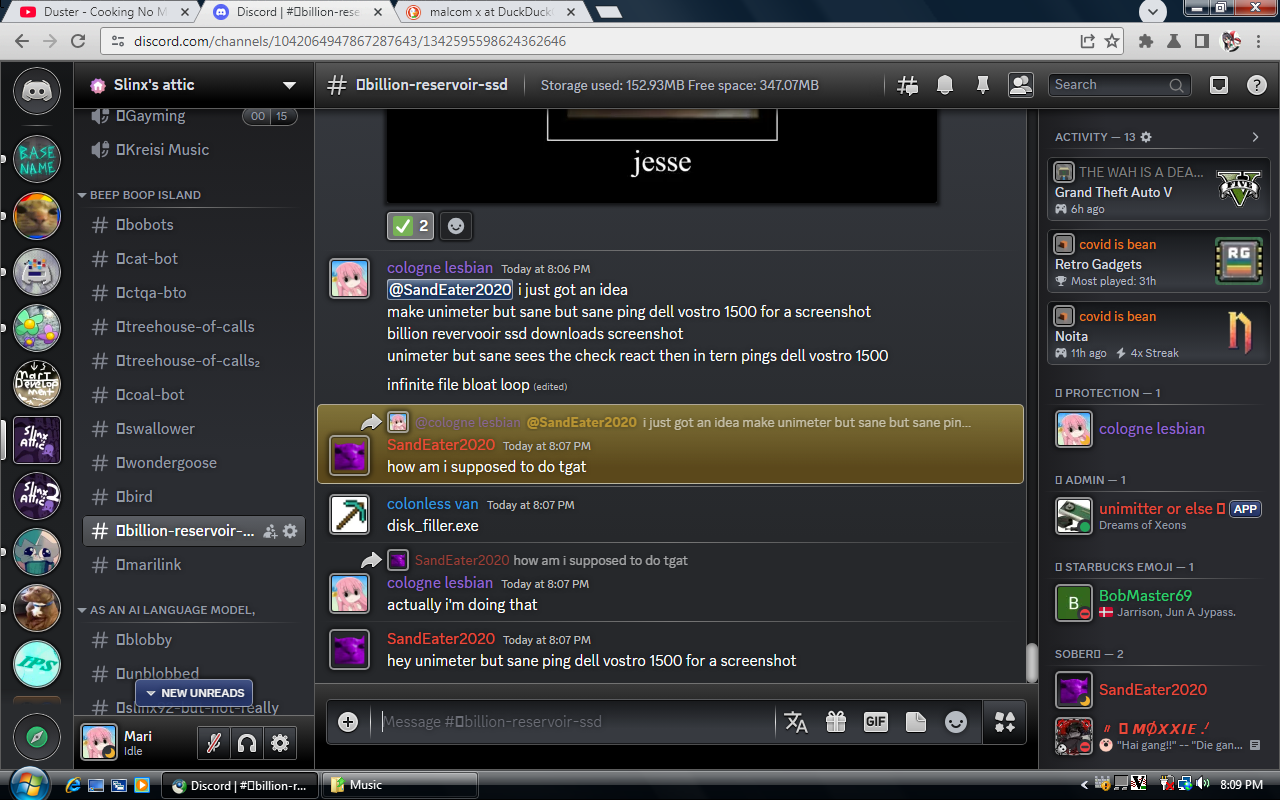This screenshot has height=800, width=1280.
Task: Click the @SandEater2020 mention link
Action: tap(450, 290)
